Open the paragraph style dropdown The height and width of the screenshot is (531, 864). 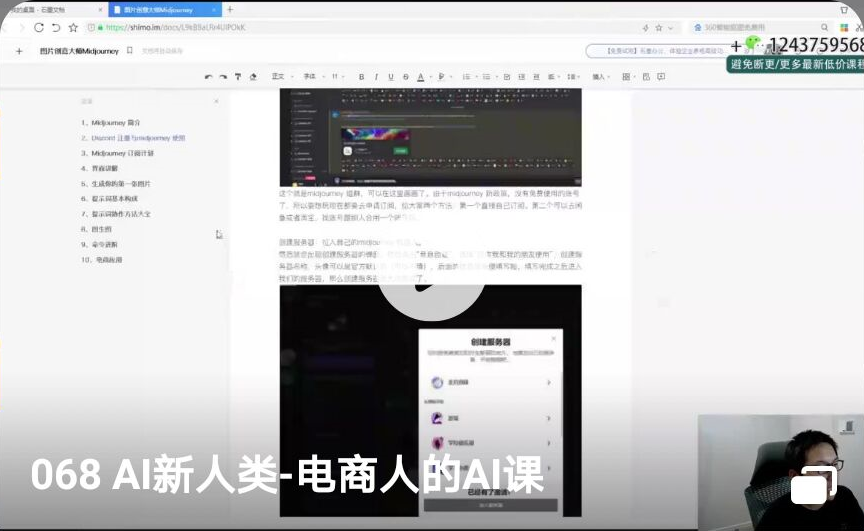pos(280,76)
